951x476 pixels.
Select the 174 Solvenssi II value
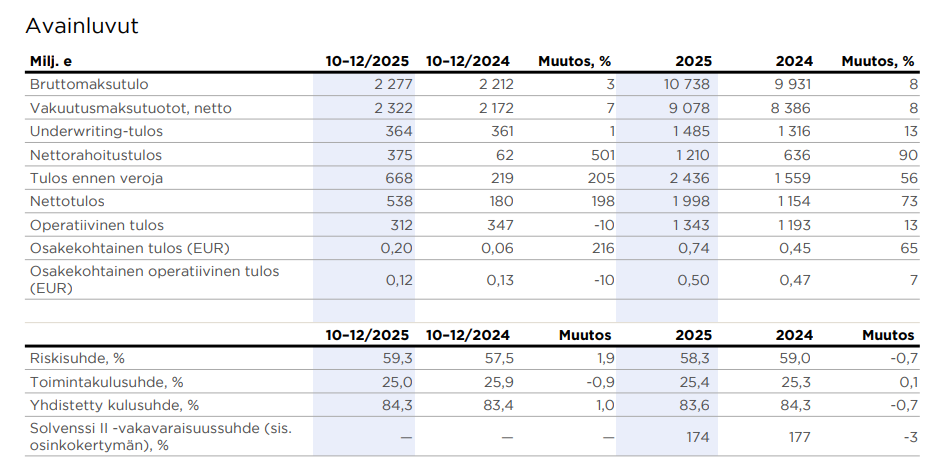[x=700, y=438]
